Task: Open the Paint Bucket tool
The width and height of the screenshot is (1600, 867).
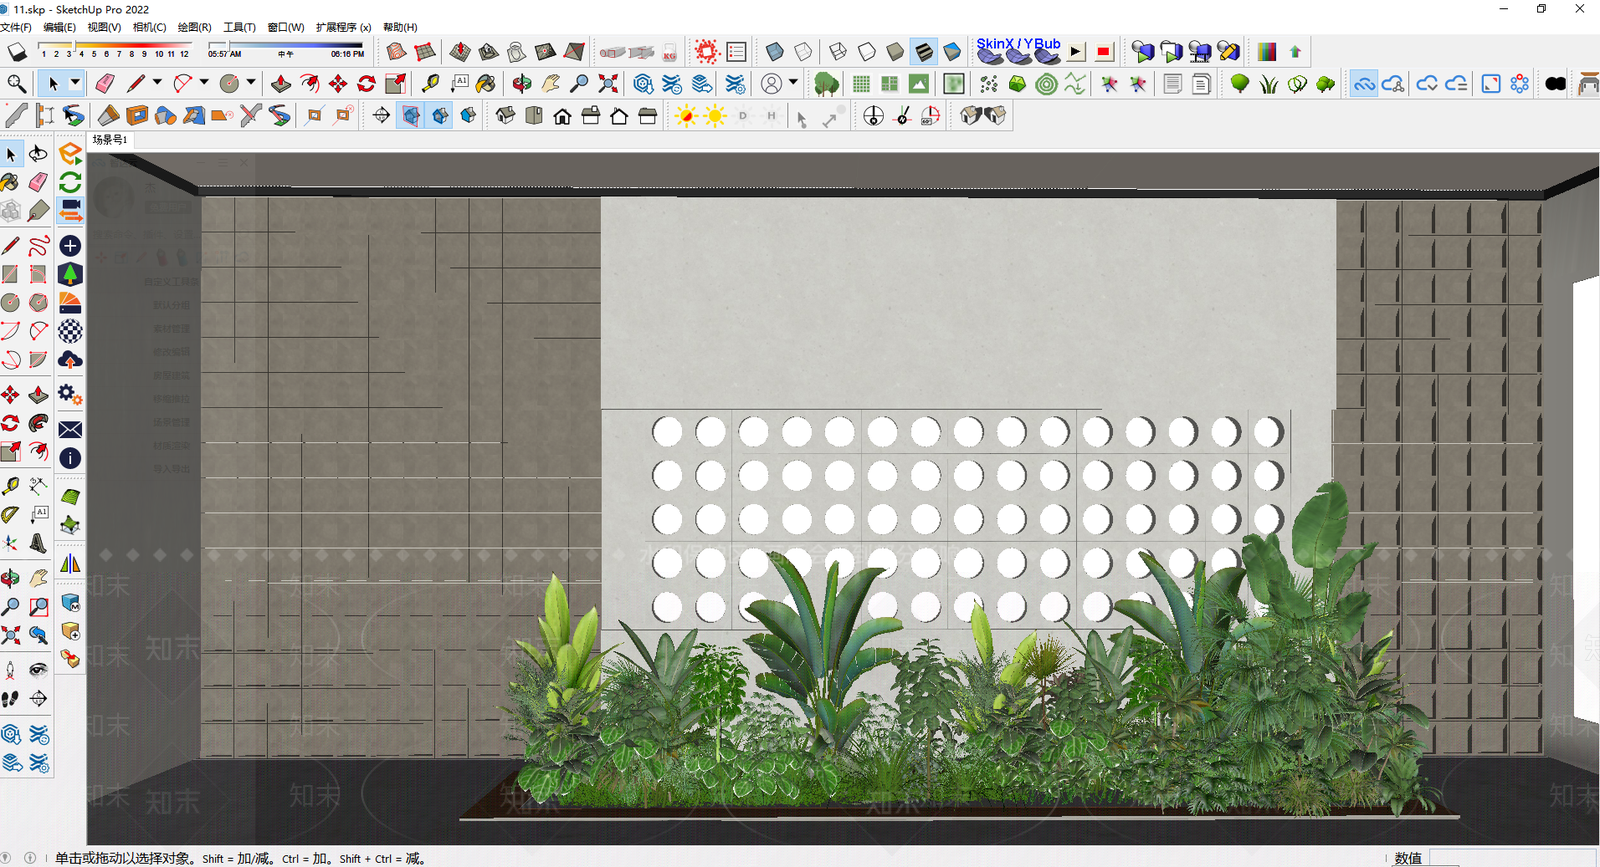Action: point(486,84)
